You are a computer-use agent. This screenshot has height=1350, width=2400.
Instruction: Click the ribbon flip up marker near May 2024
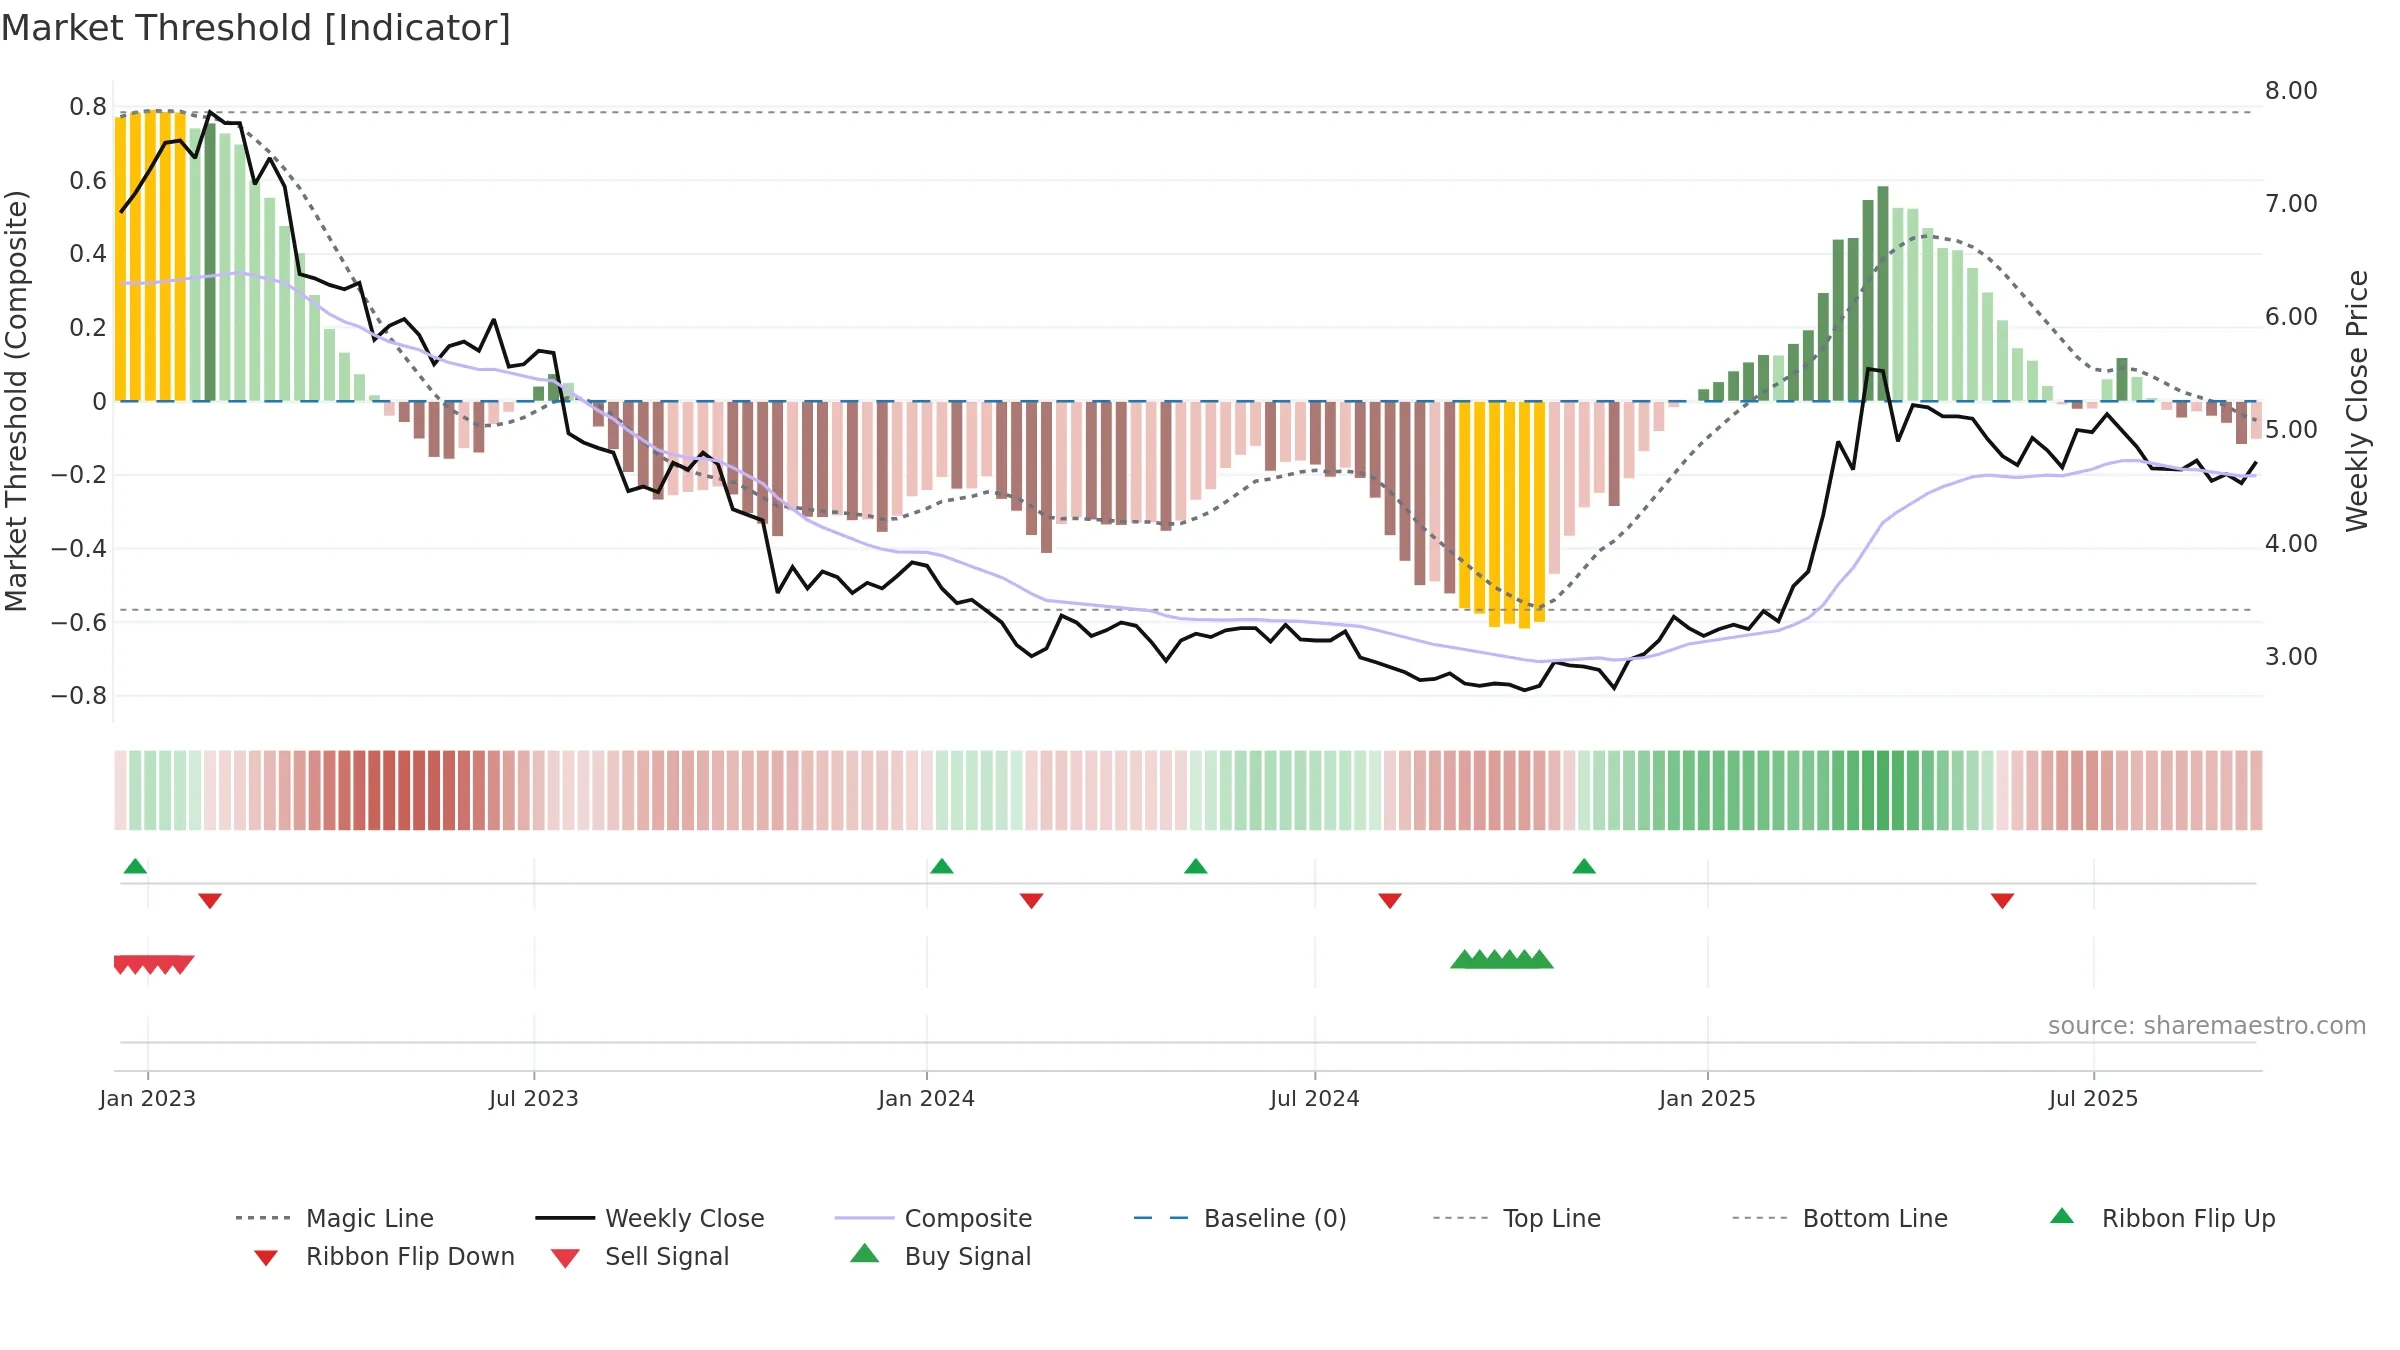pyautogui.click(x=1196, y=866)
